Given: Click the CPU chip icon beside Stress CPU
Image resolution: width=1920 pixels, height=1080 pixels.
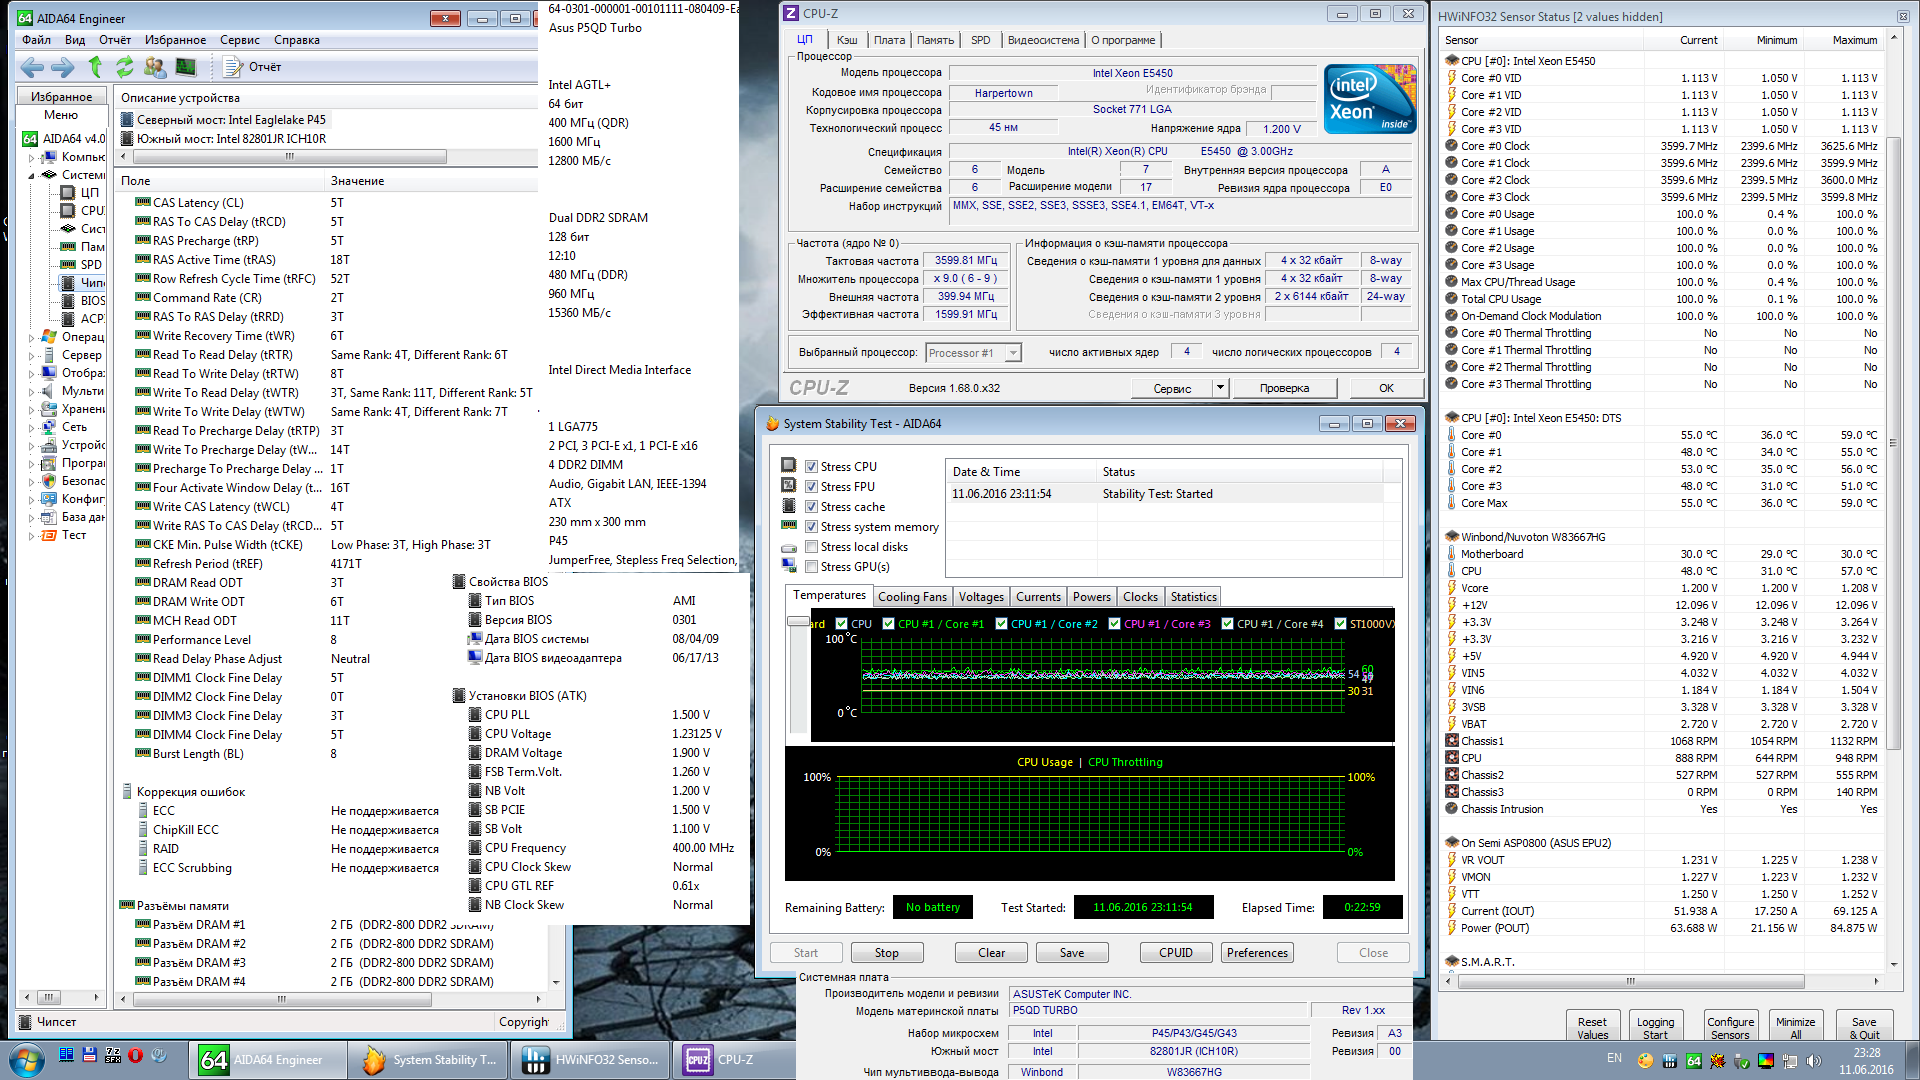Looking at the screenshot, I should click(789, 466).
